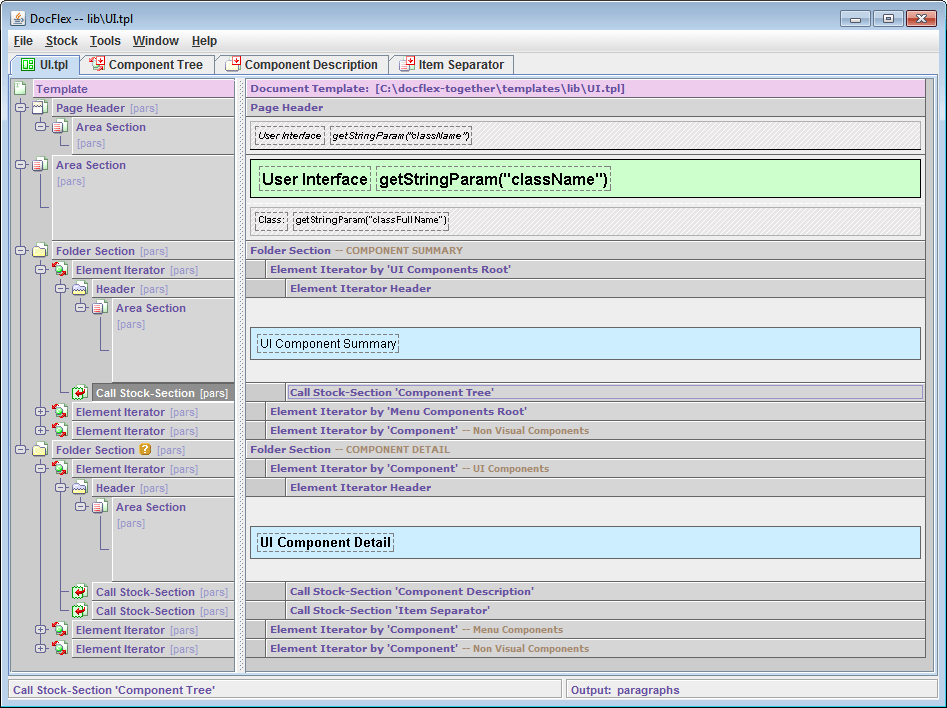The height and width of the screenshot is (708, 947).
Task: Click the getStringParam("classFullName") field
Action: point(370,220)
